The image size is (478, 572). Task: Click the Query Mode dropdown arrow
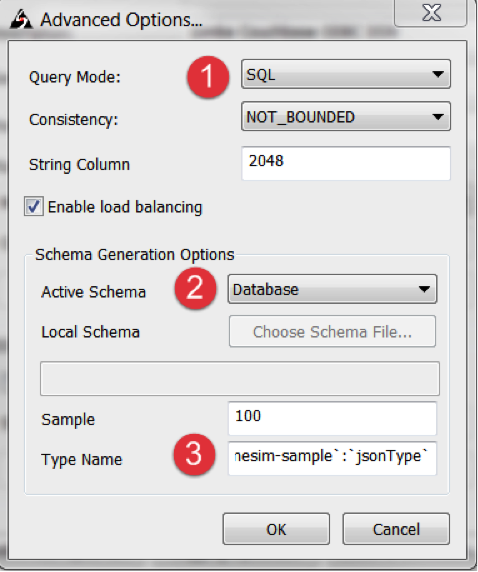[x=437, y=74]
